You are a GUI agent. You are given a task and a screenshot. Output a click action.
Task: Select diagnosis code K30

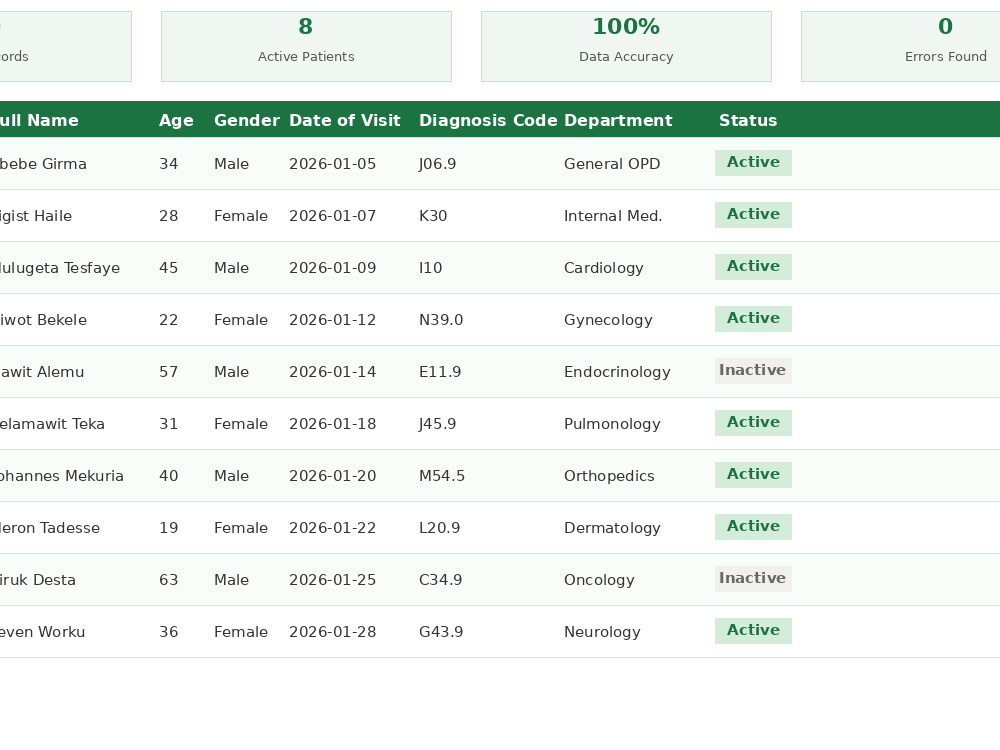tap(433, 216)
